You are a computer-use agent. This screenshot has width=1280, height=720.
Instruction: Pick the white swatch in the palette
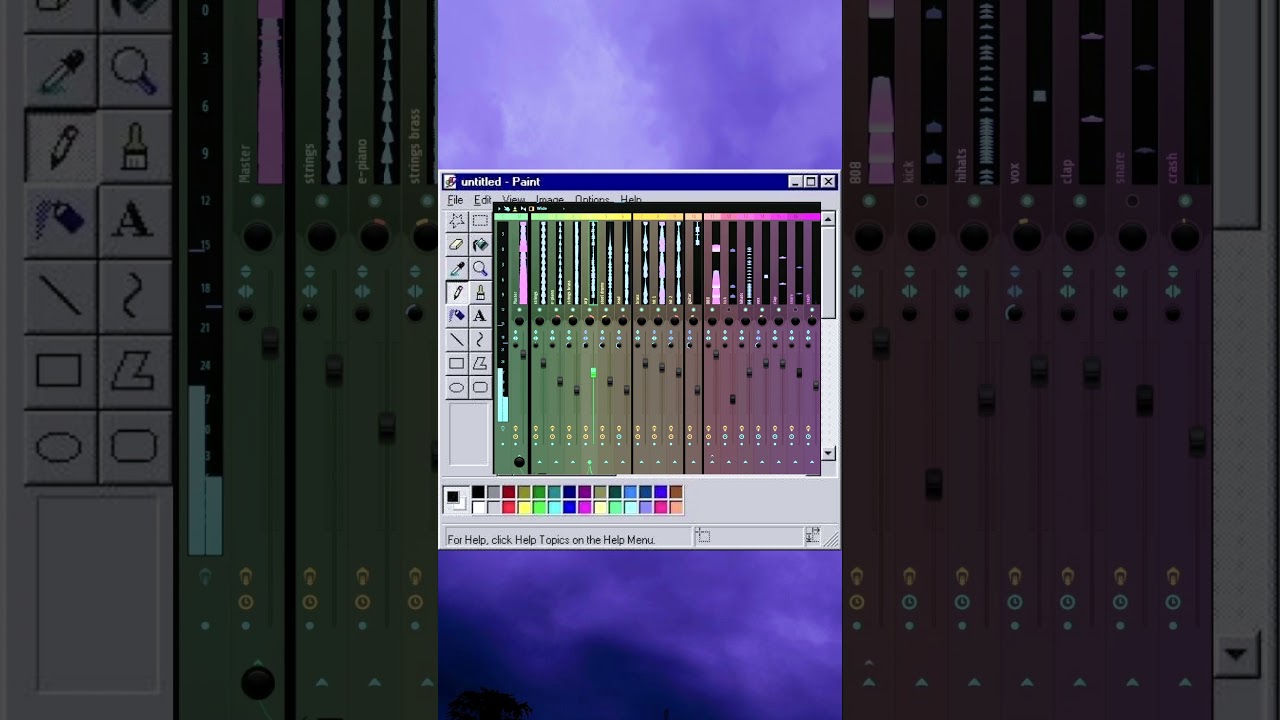click(x=478, y=507)
